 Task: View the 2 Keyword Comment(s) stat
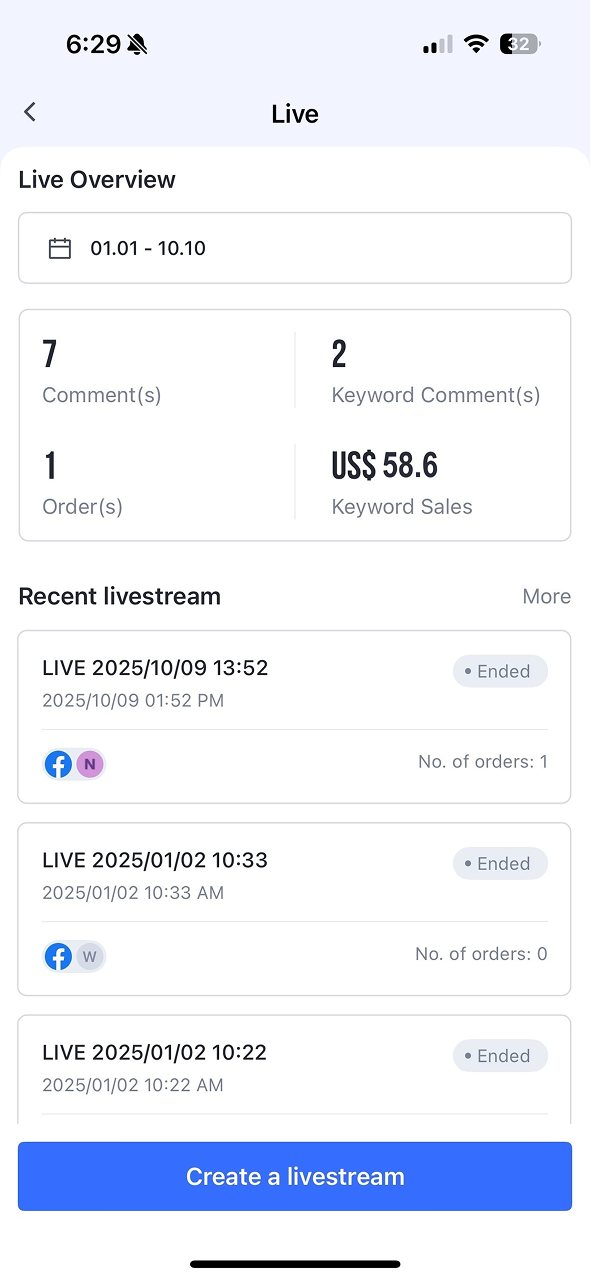coord(436,371)
